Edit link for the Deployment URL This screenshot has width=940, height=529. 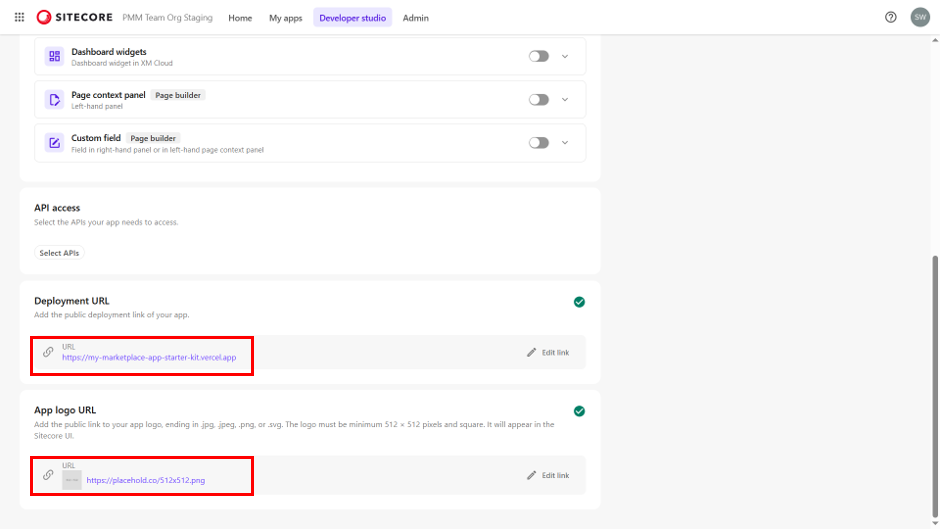pos(548,353)
